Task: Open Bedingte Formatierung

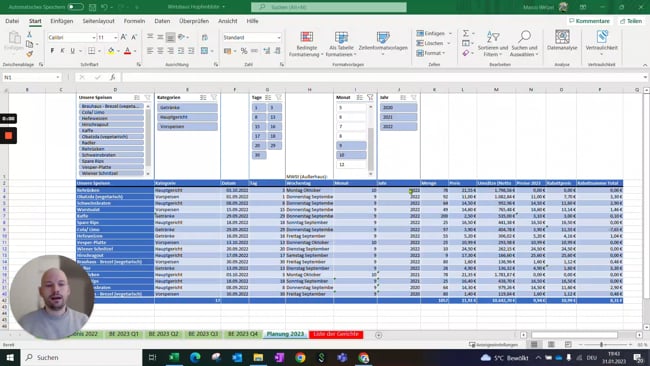Action: 306,44
